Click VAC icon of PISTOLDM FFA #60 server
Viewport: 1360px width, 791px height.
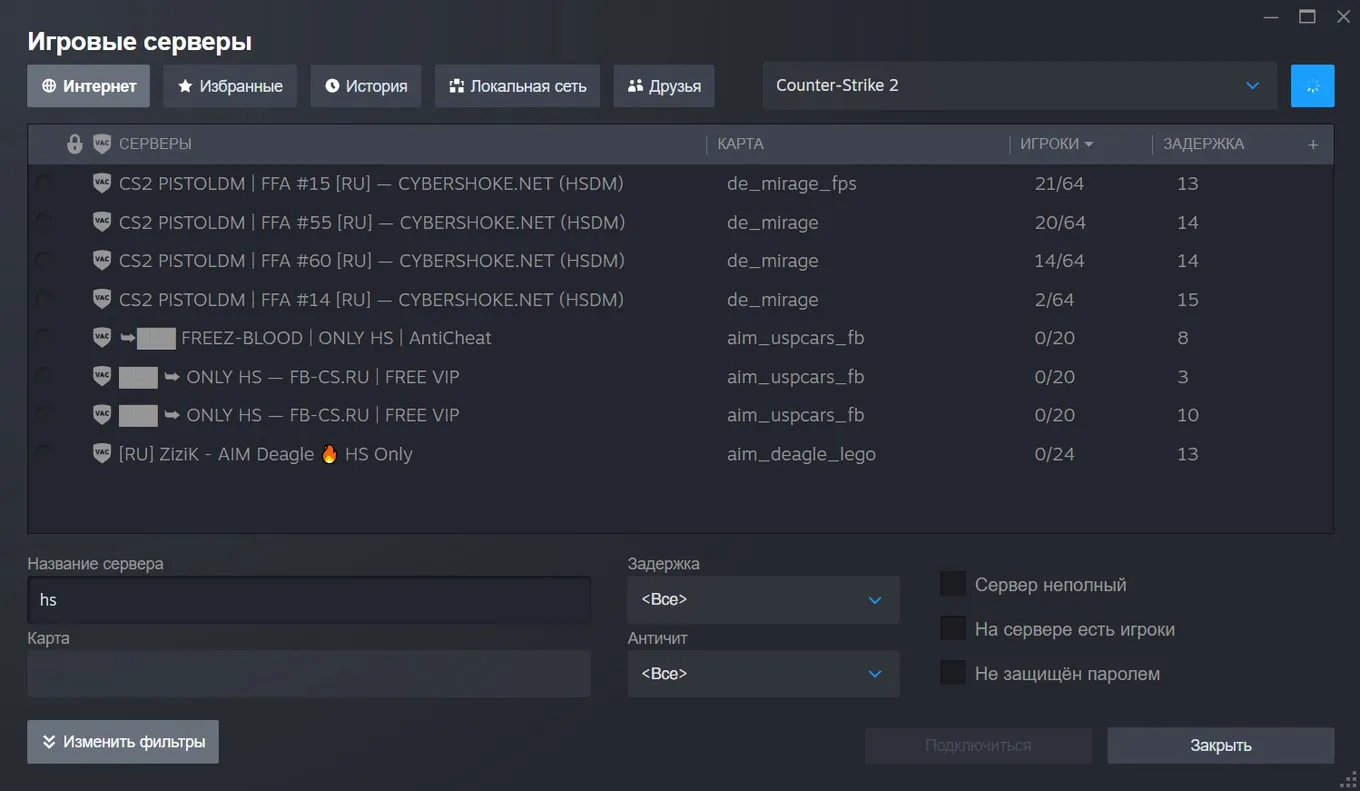(101, 260)
